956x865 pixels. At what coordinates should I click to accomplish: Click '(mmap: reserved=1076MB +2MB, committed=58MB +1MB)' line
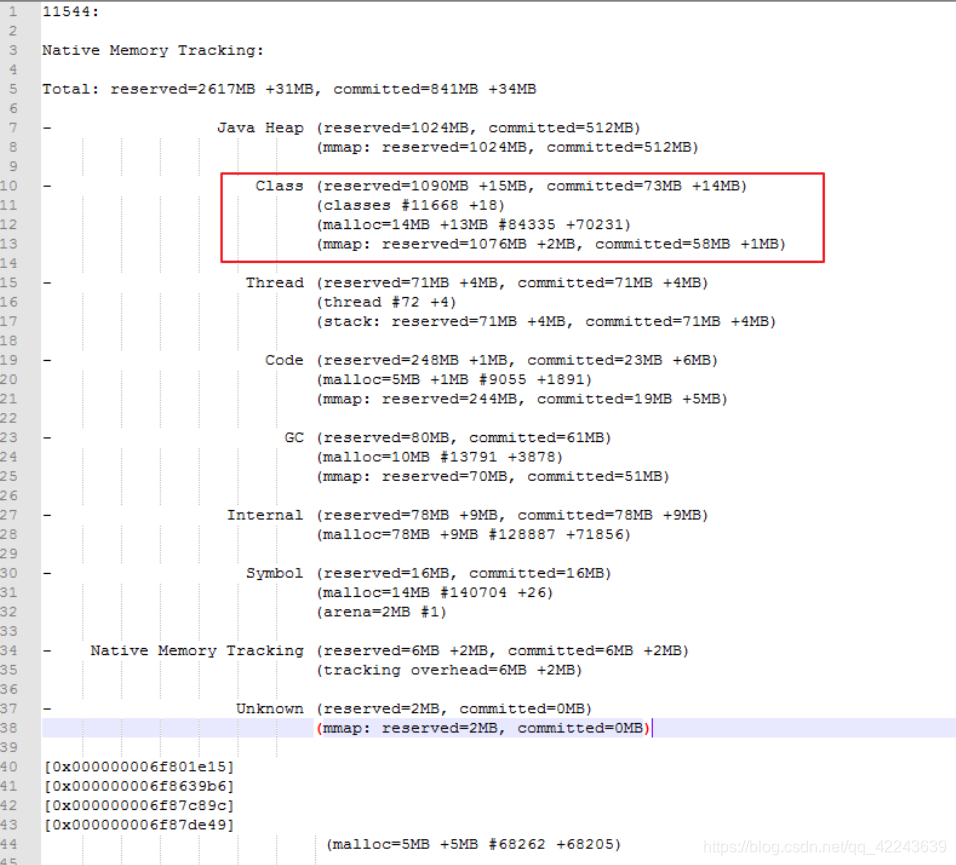click(x=551, y=244)
